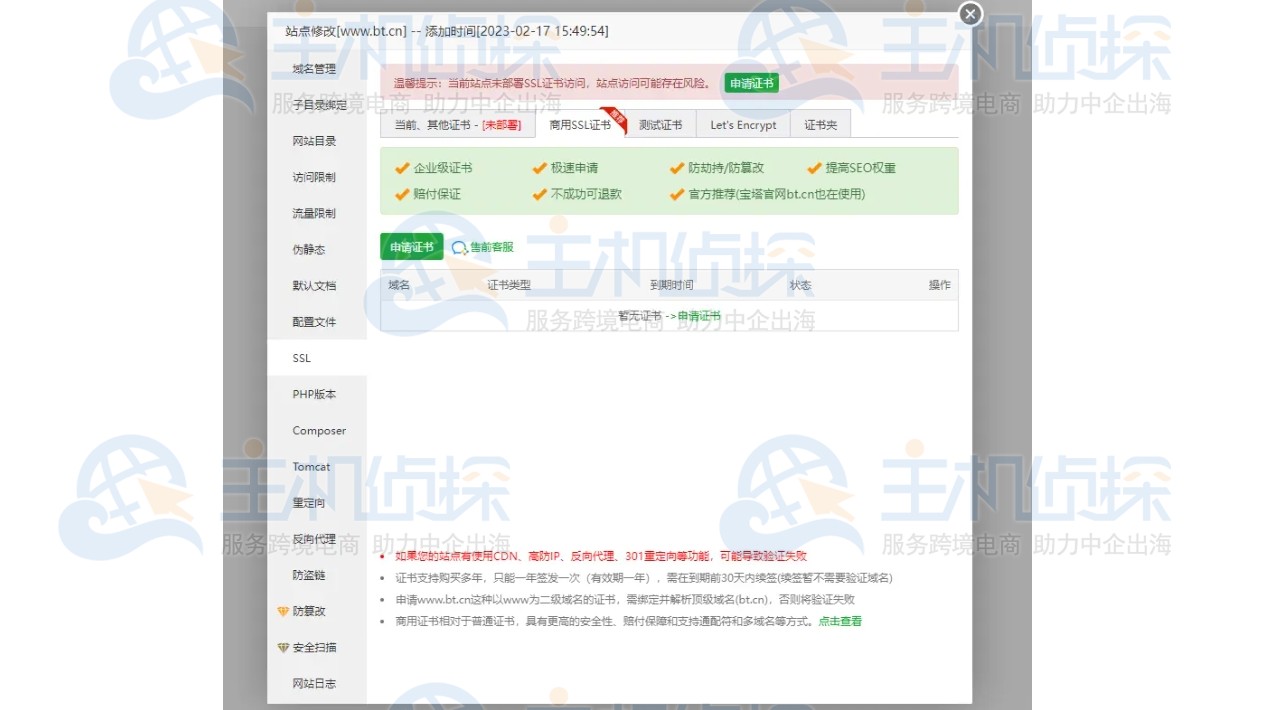Open the 当前、其他证书 tab

[457, 124]
